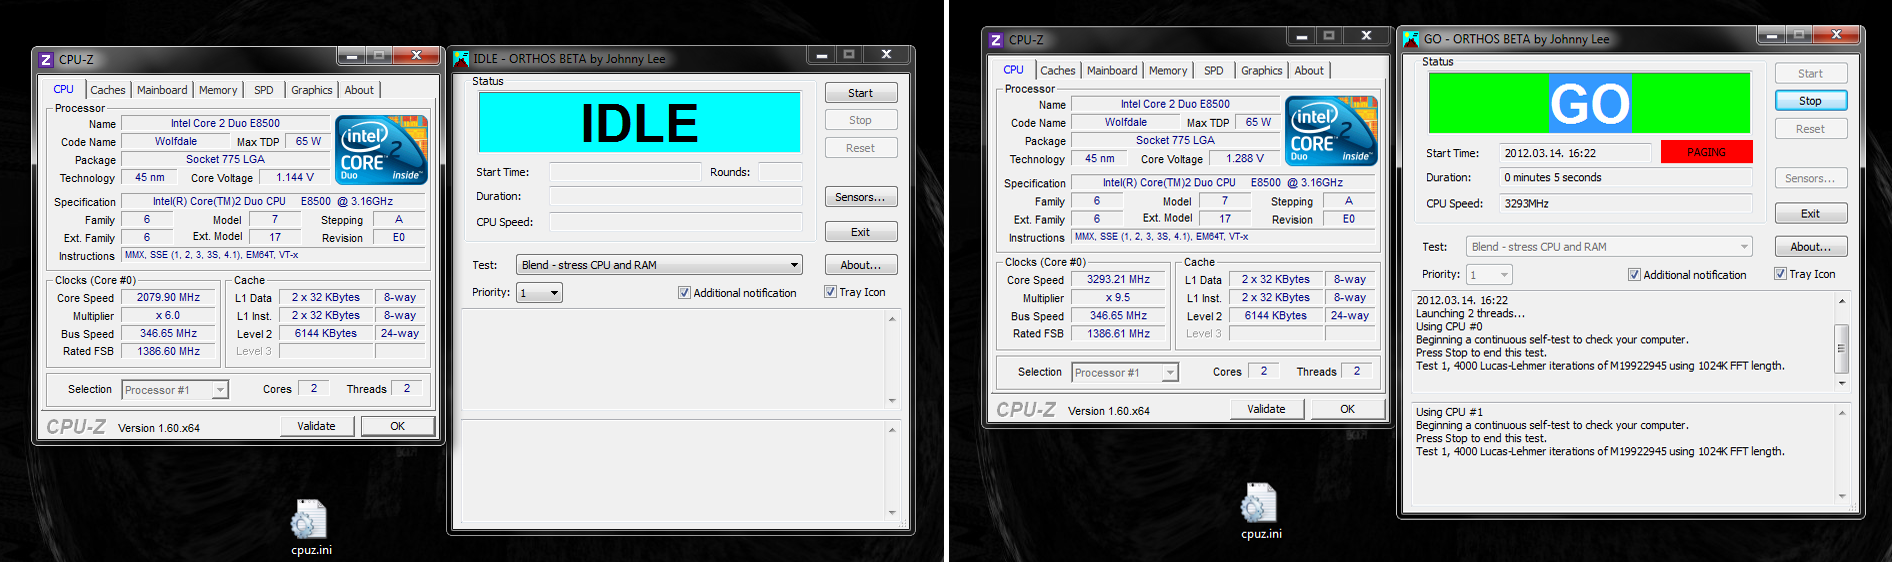Viewport: 1892px width, 562px height.
Task: Click Validate in CPU-Z showing 3293.21 MHz
Action: coord(1267,409)
